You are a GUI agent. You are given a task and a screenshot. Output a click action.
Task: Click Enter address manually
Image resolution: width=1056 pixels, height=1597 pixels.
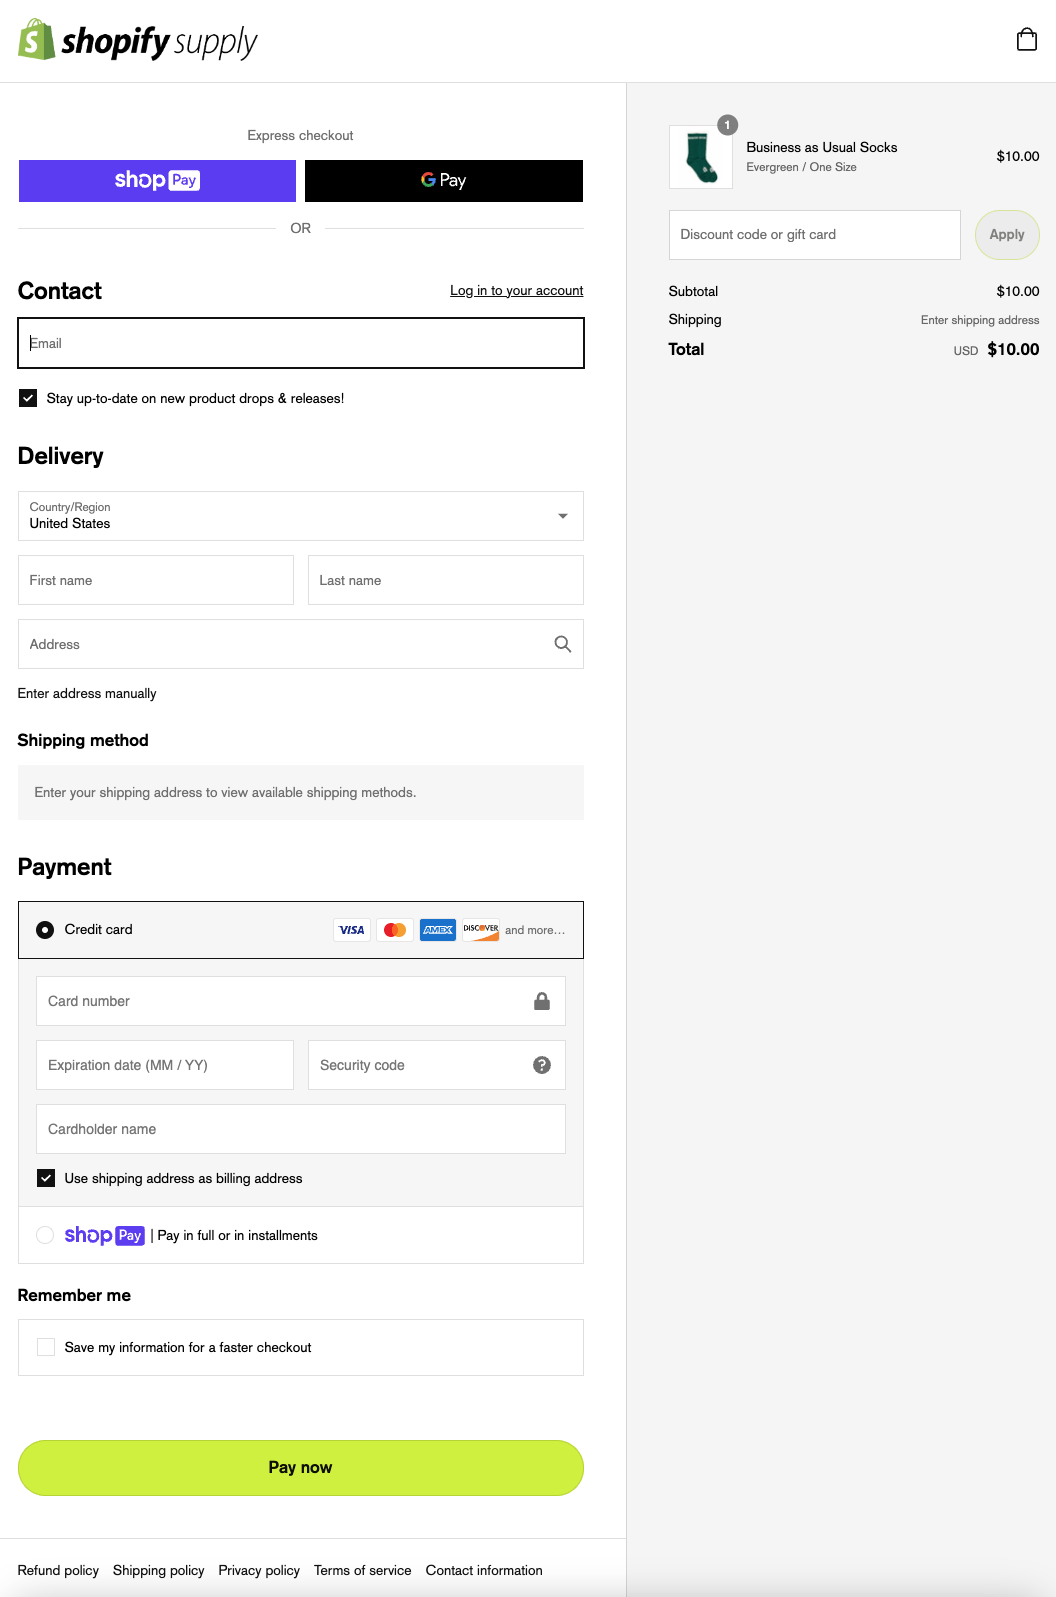point(87,693)
